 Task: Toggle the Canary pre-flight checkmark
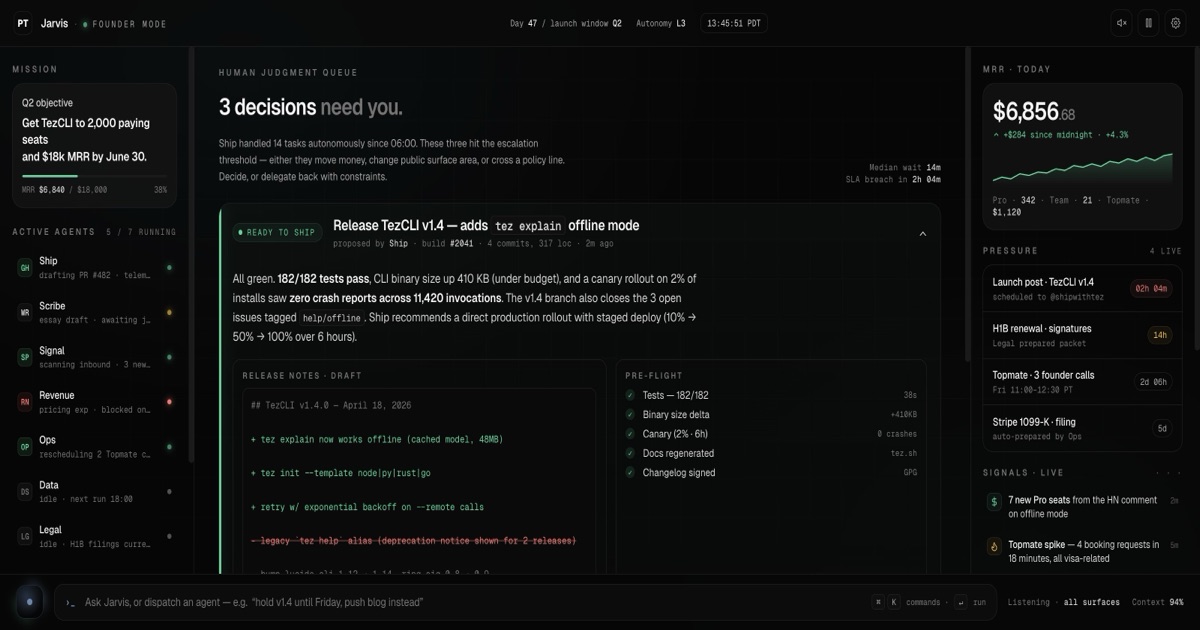click(630, 434)
